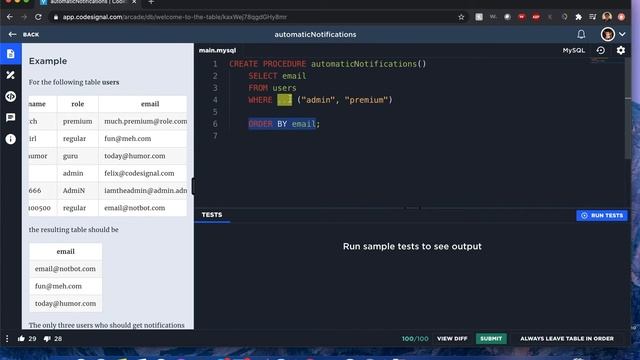
Task: Click the back arrow icon
Action: 12,34
